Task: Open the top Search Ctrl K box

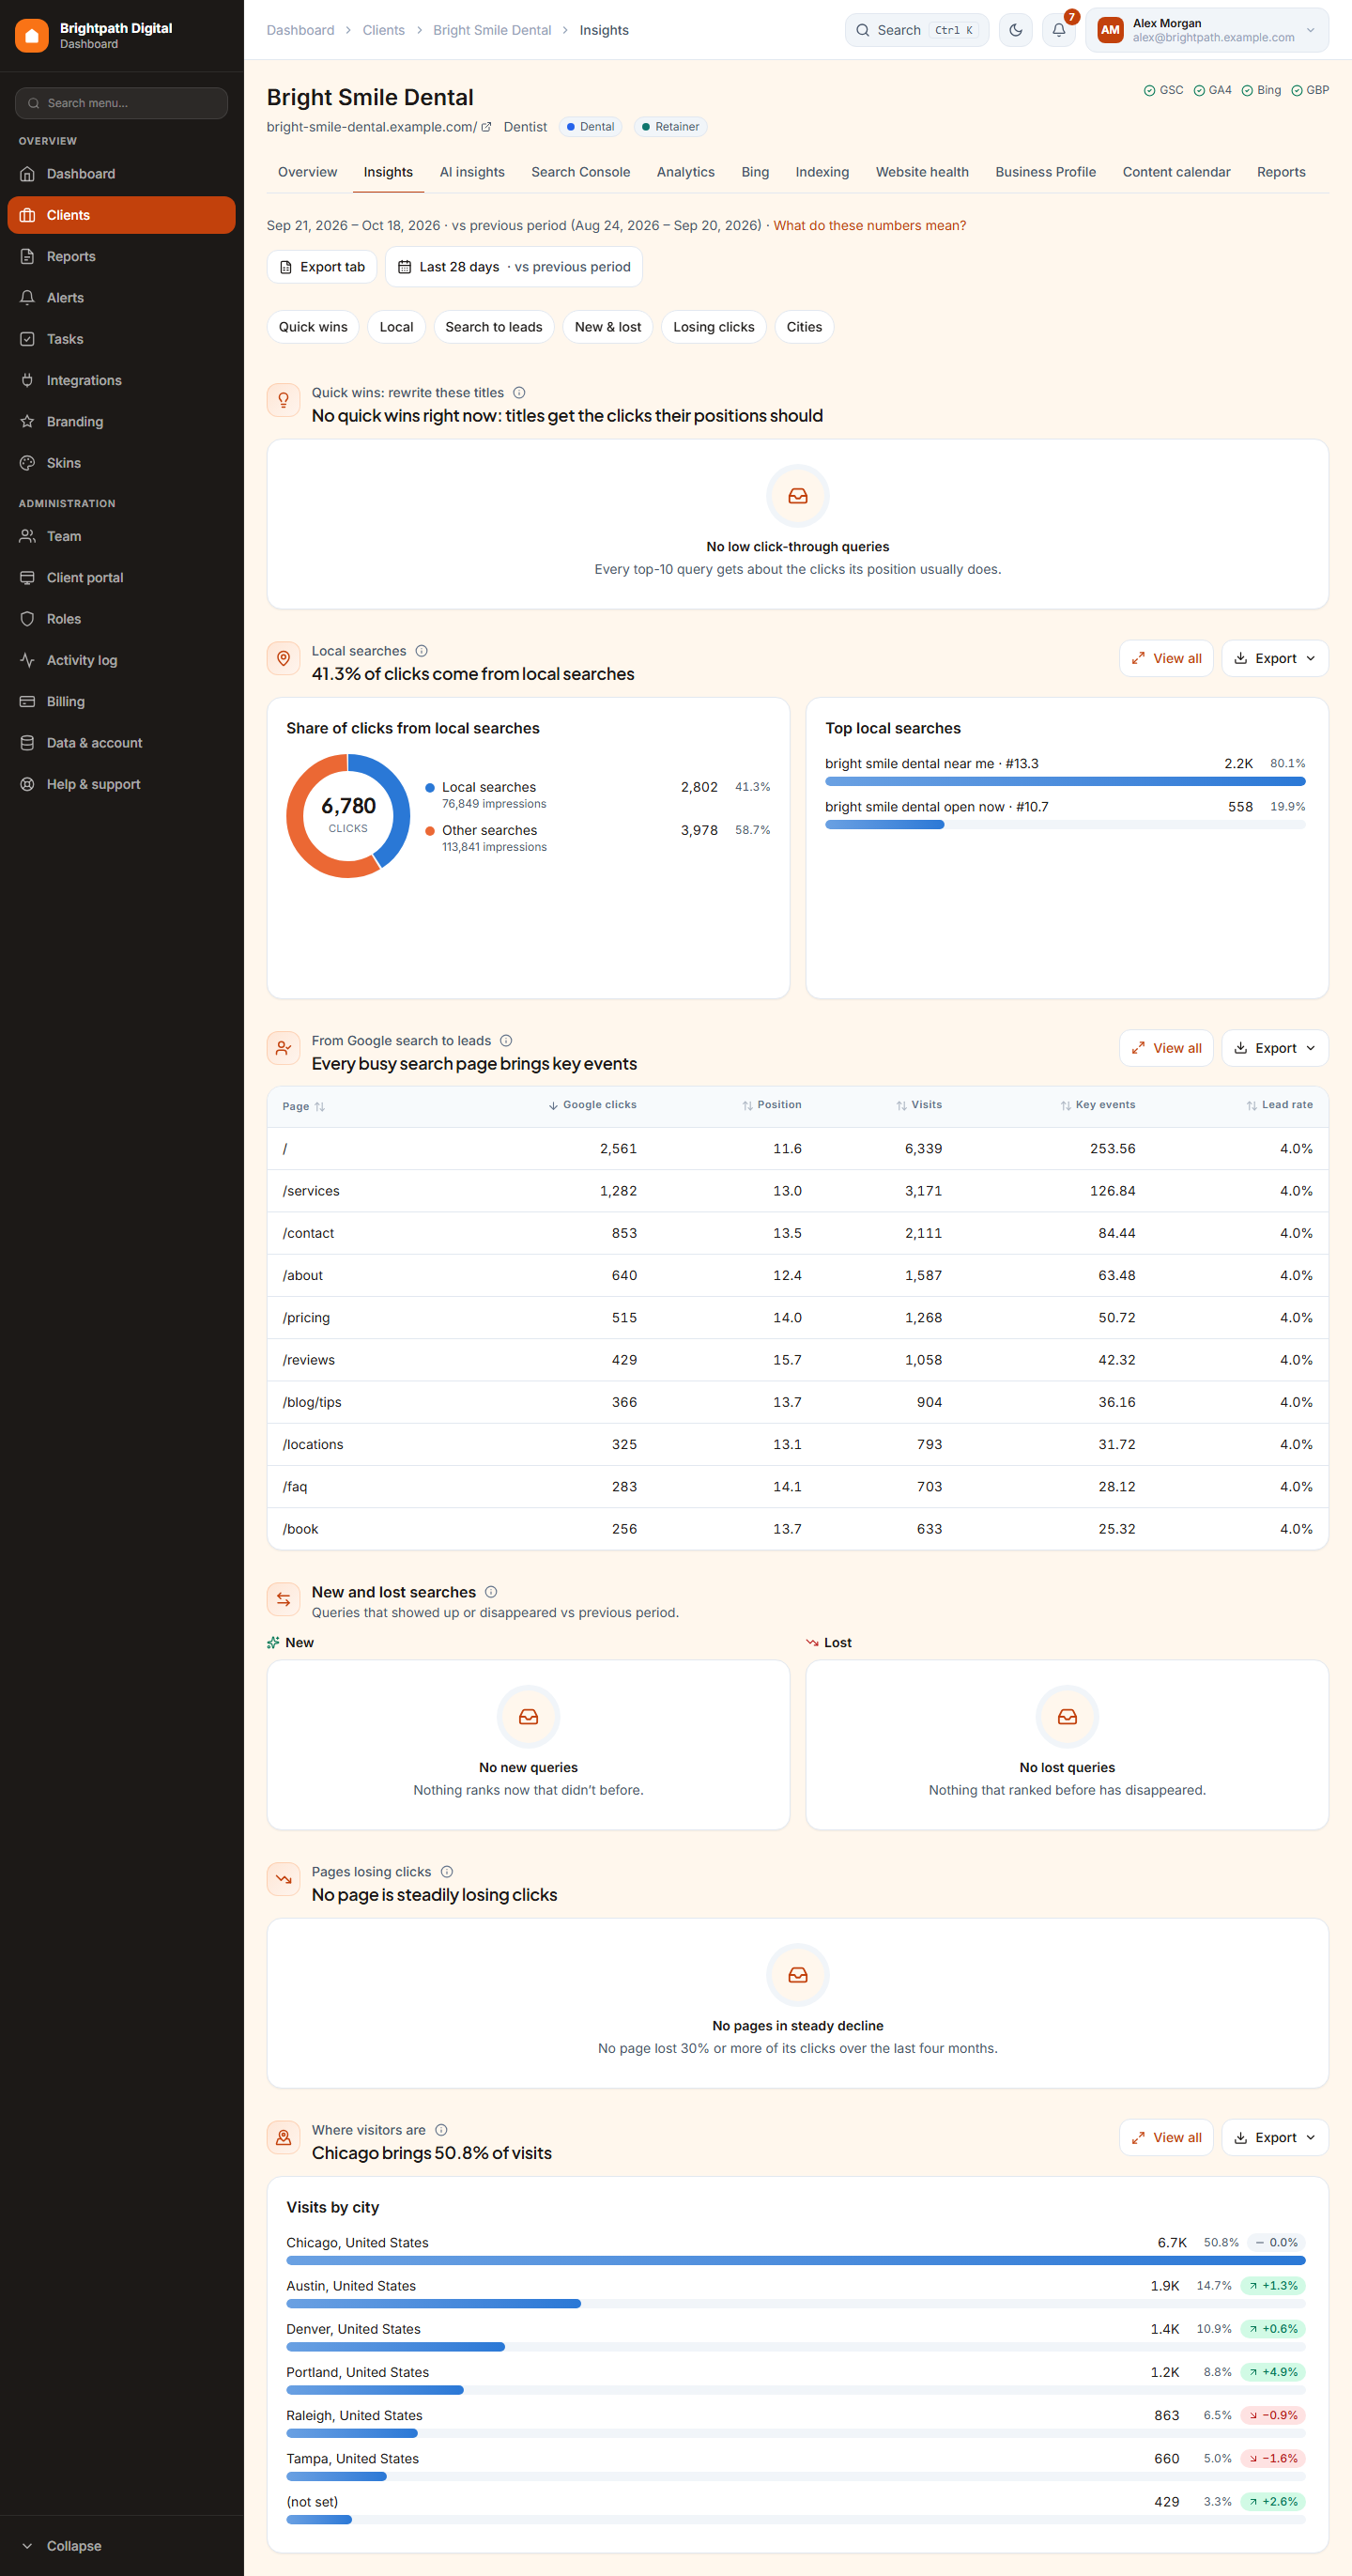Action: (917, 30)
